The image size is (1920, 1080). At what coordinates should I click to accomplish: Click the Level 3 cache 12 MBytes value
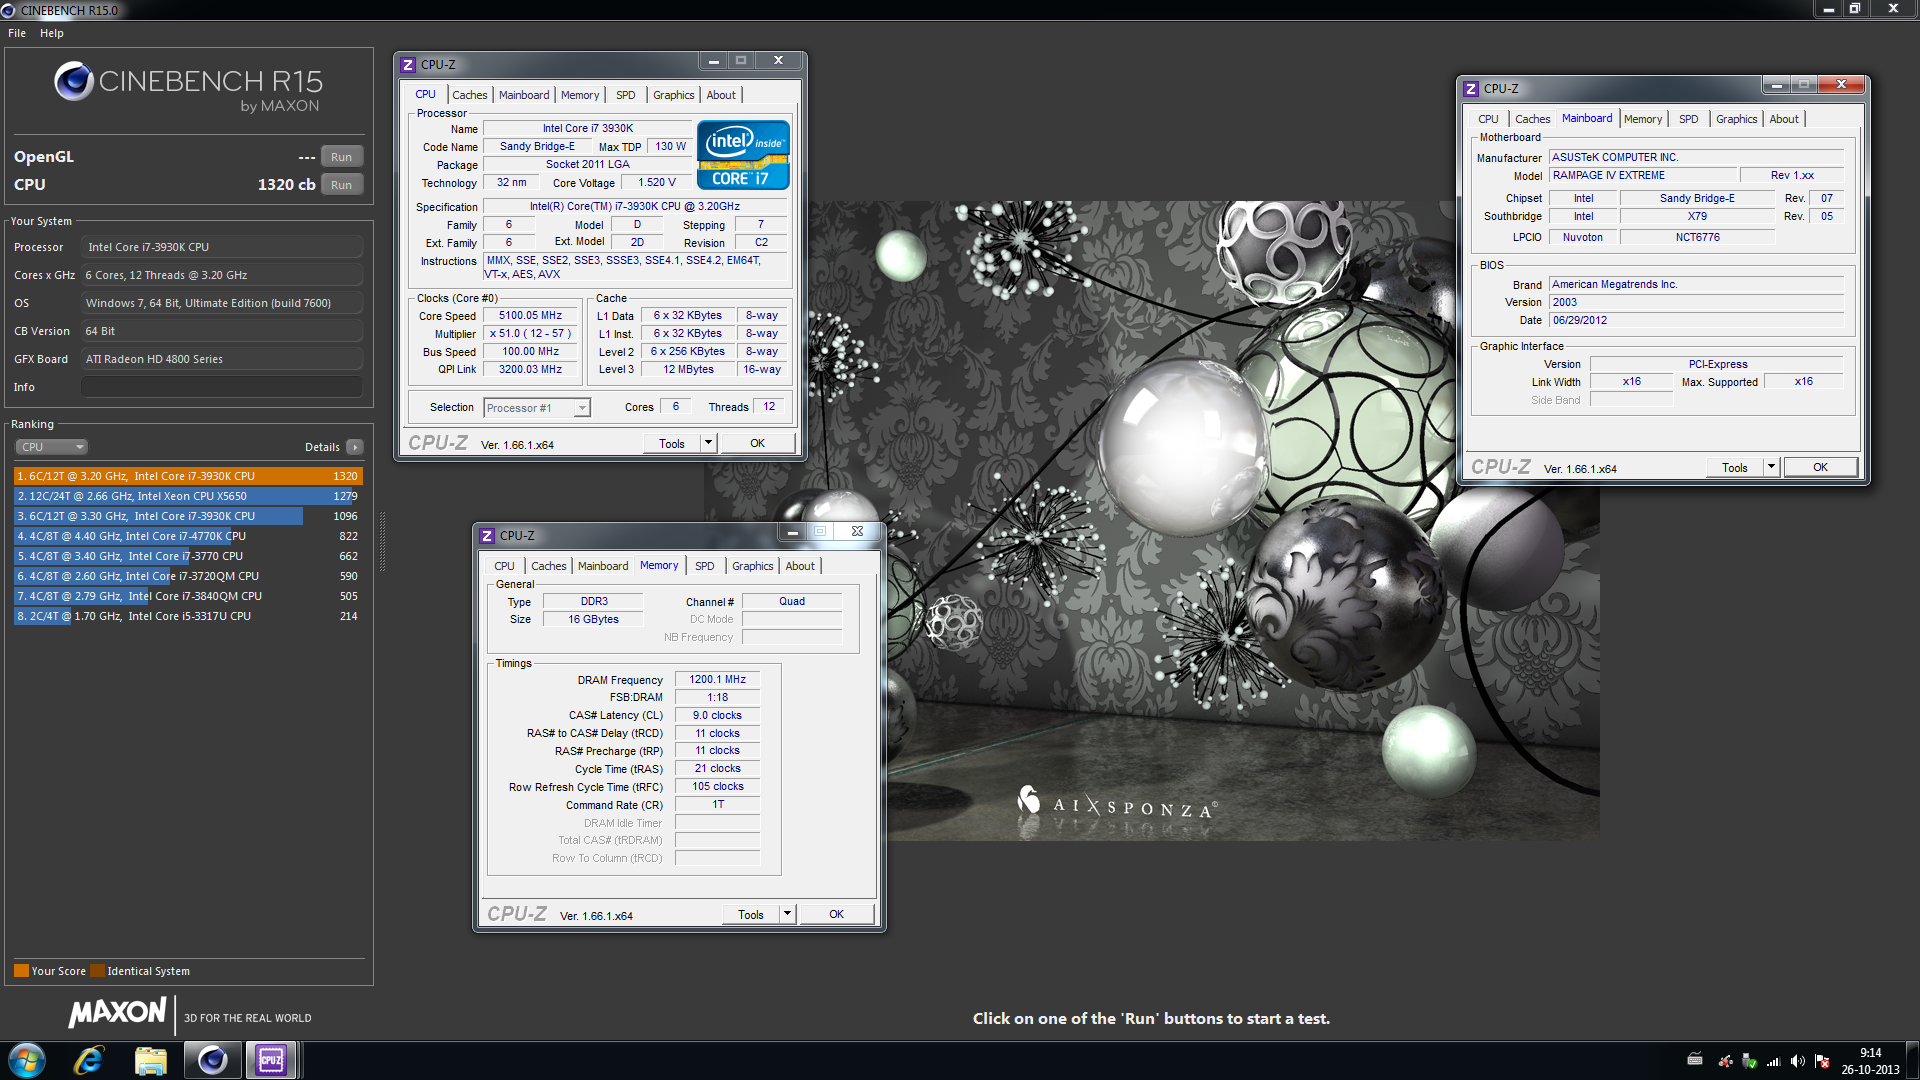click(x=688, y=369)
